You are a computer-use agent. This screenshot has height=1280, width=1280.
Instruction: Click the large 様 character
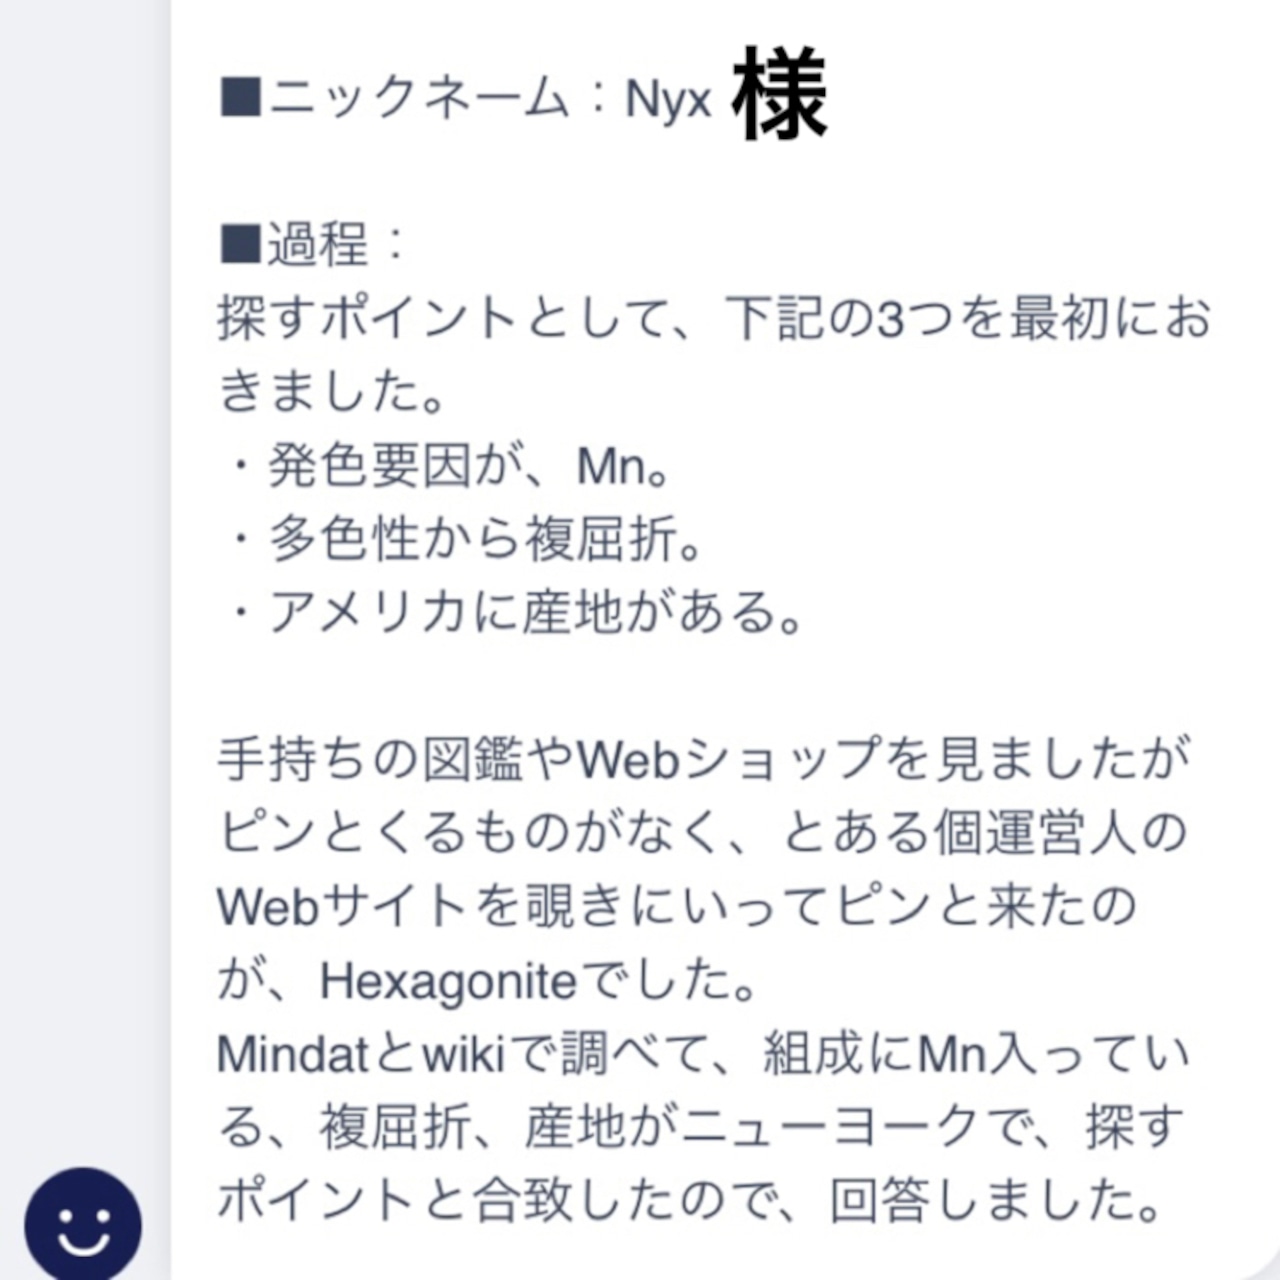pyautogui.click(x=779, y=95)
